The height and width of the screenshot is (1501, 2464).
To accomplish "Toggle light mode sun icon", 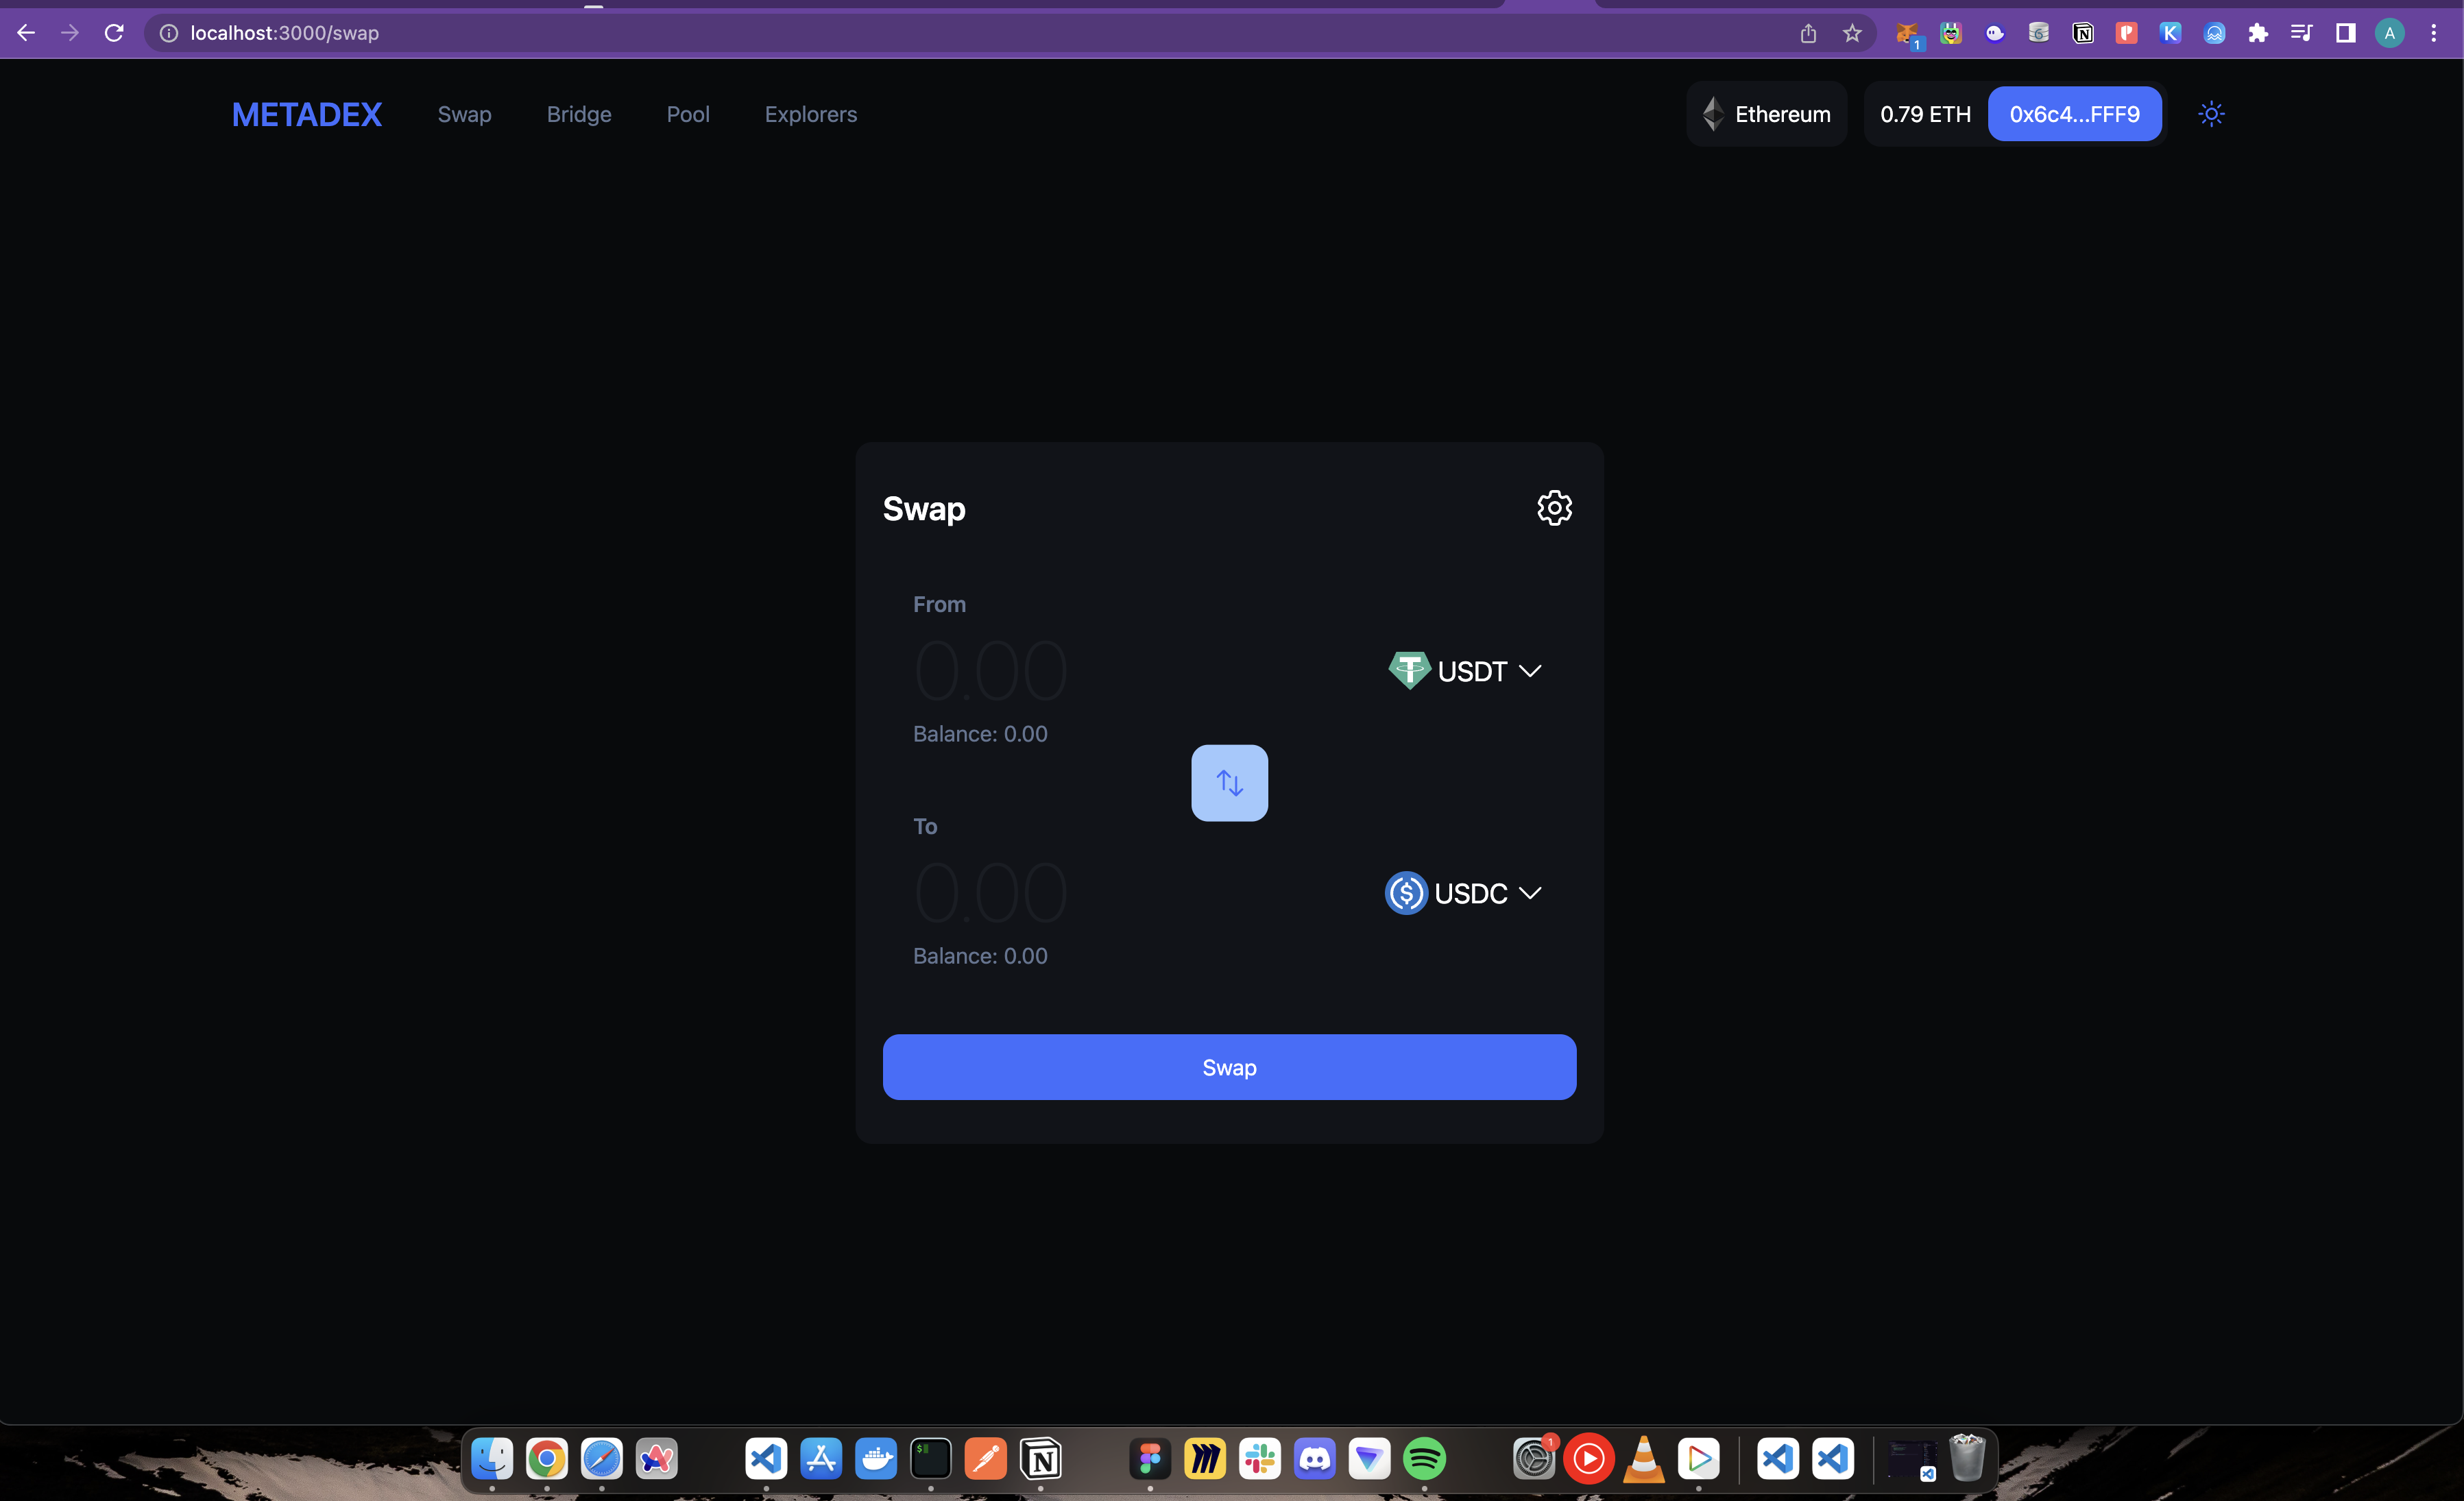I will [2210, 114].
